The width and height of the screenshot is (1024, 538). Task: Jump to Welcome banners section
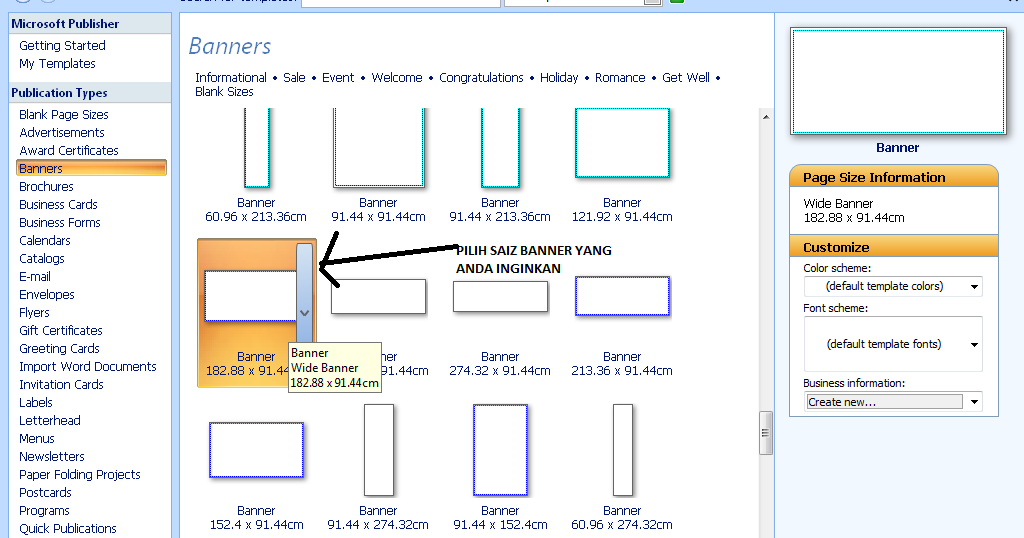coord(396,78)
